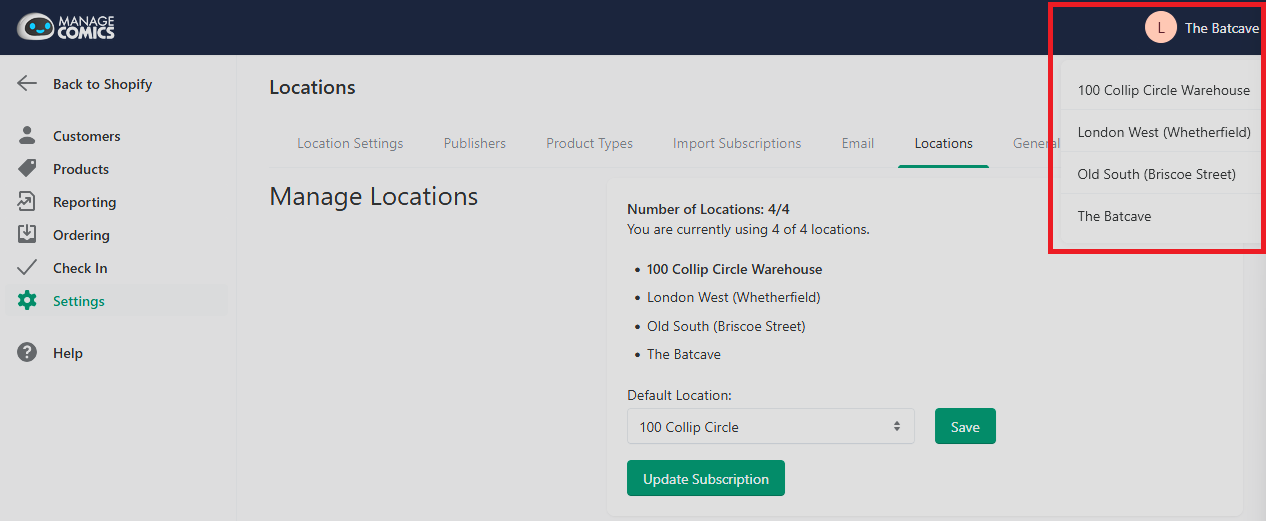1266x521 pixels.
Task: Click London West (Whetherfield) in the bulleted list
Action: (733, 297)
